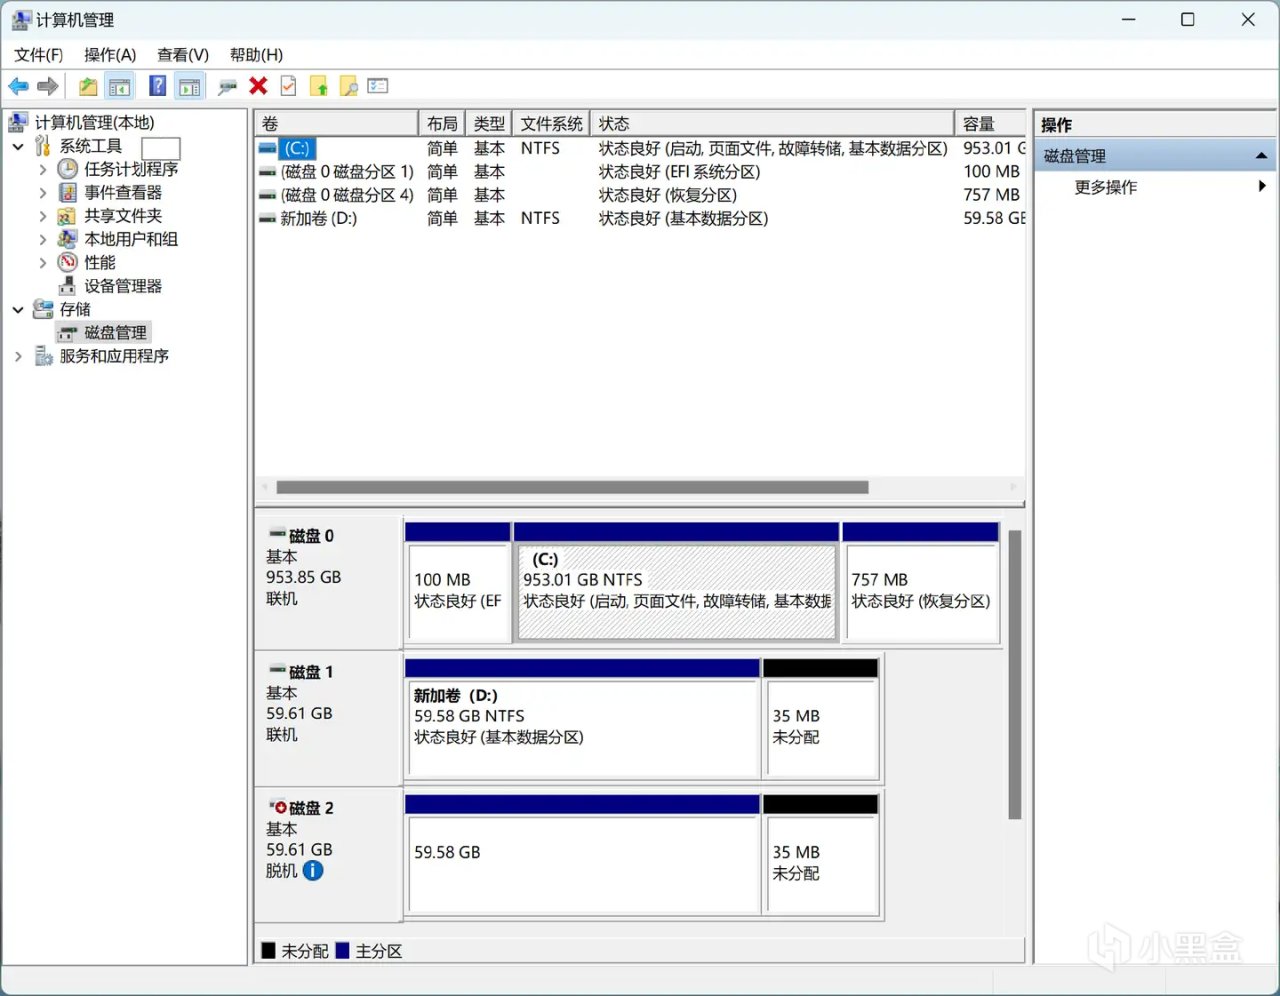Open Help via the question mark icon
The width and height of the screenshot is (1280, 996).
click(157, 87)
